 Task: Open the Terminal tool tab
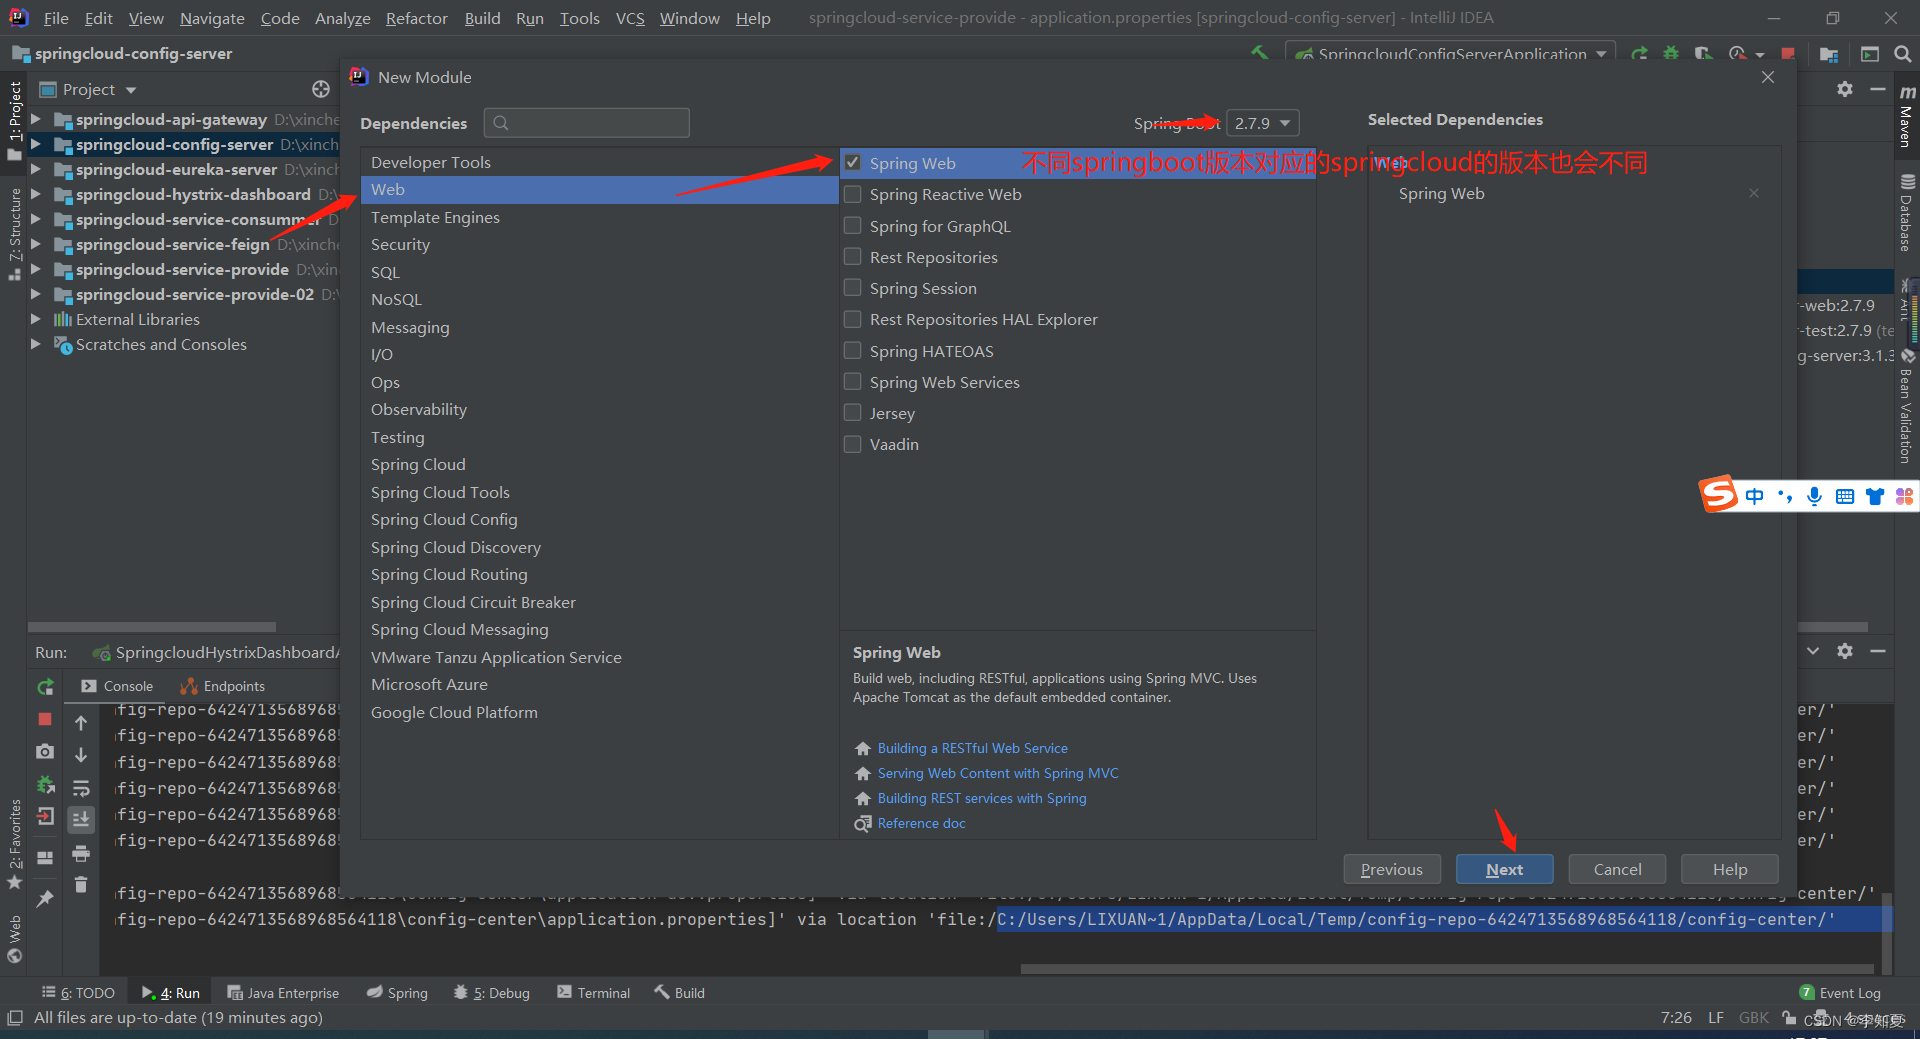pyautogui.click(x=594, y=992)
